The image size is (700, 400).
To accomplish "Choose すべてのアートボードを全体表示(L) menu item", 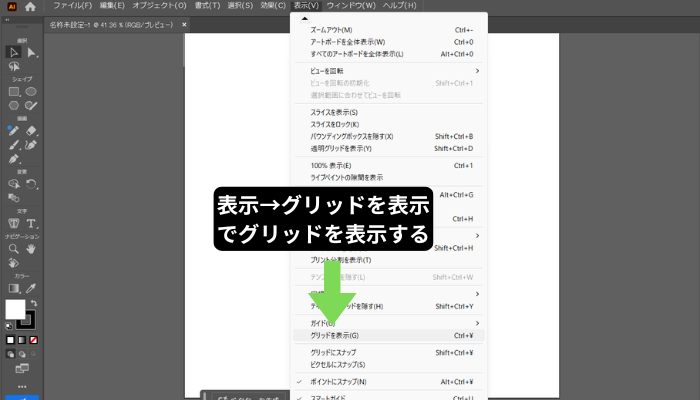I will [388, 54].
